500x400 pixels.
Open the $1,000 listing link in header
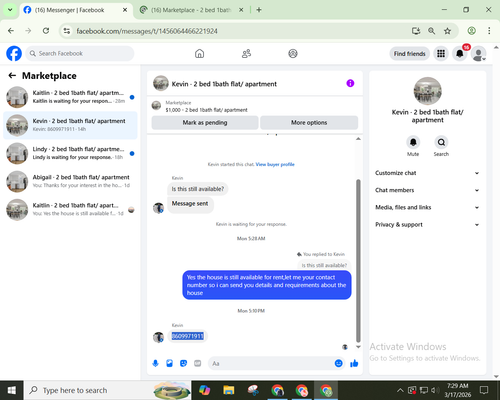(206, 110)
